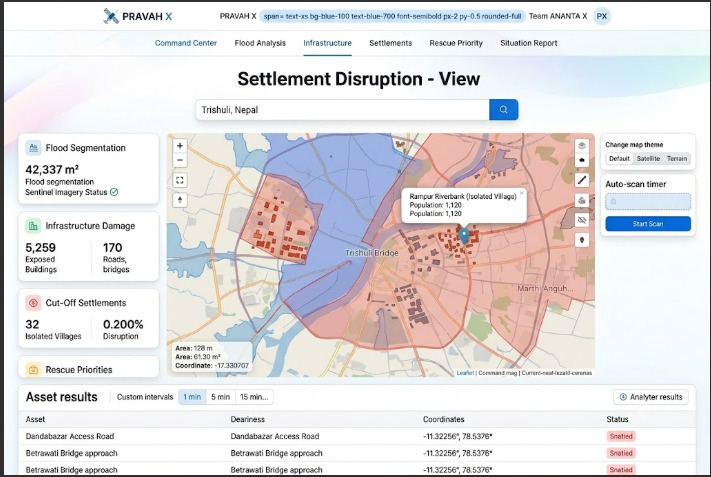Open Analyter results
Viewport: 711px width, 477px height.
(x=651, y=397)
